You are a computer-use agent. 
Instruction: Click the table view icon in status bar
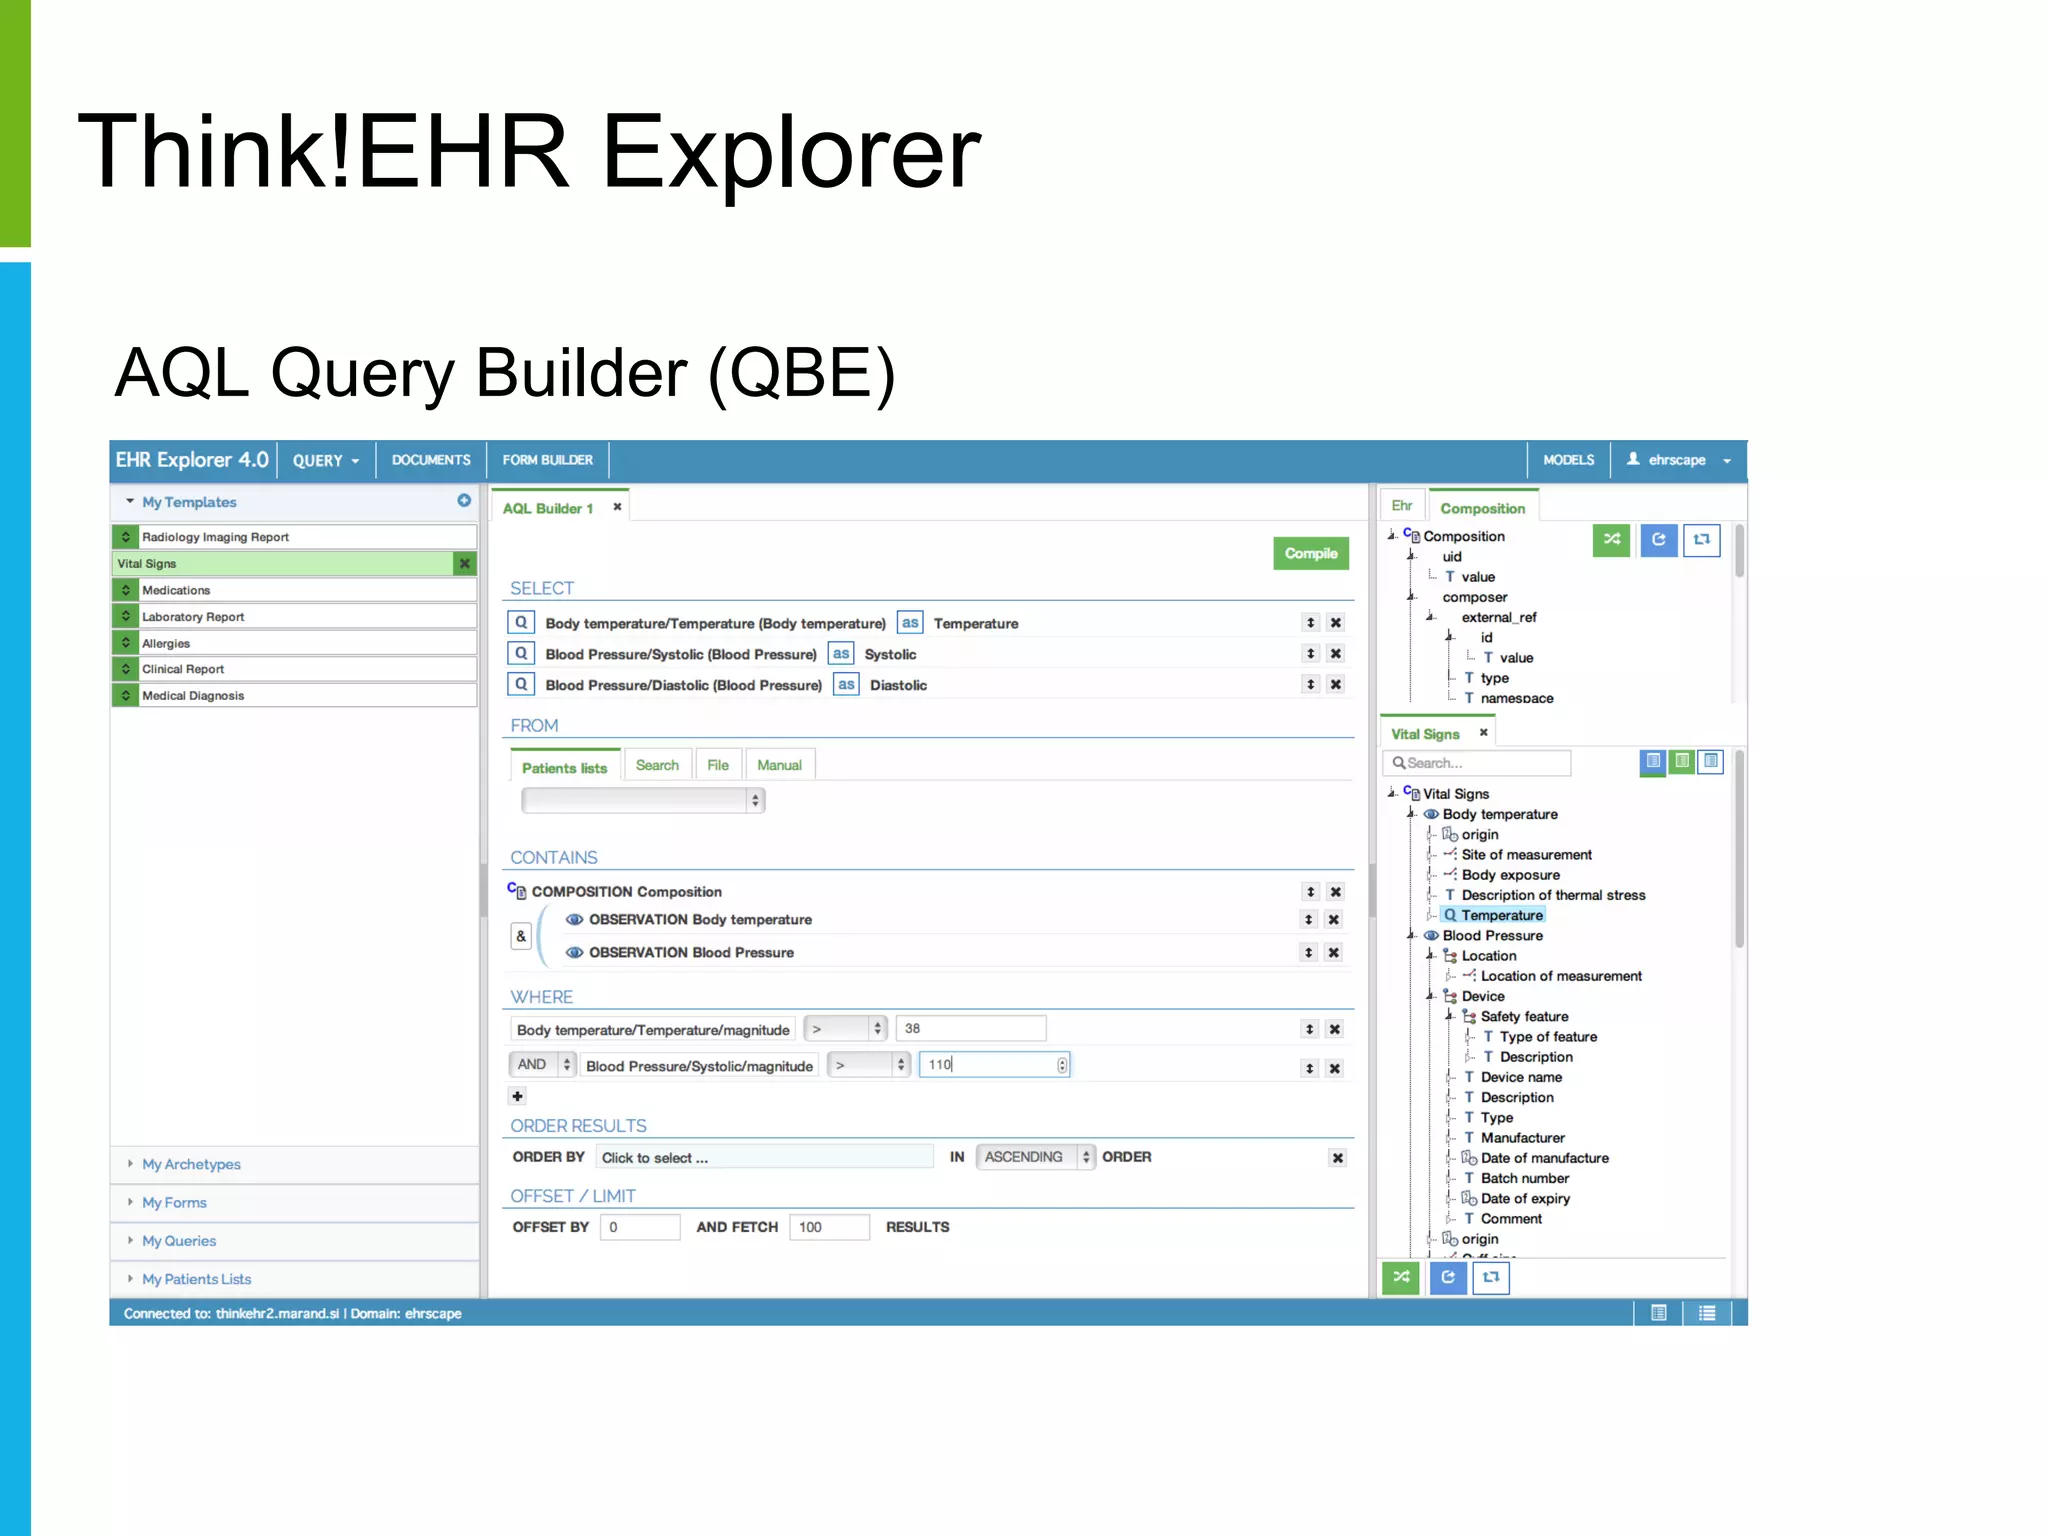pyautogui.click(x=1659, y=1313)
